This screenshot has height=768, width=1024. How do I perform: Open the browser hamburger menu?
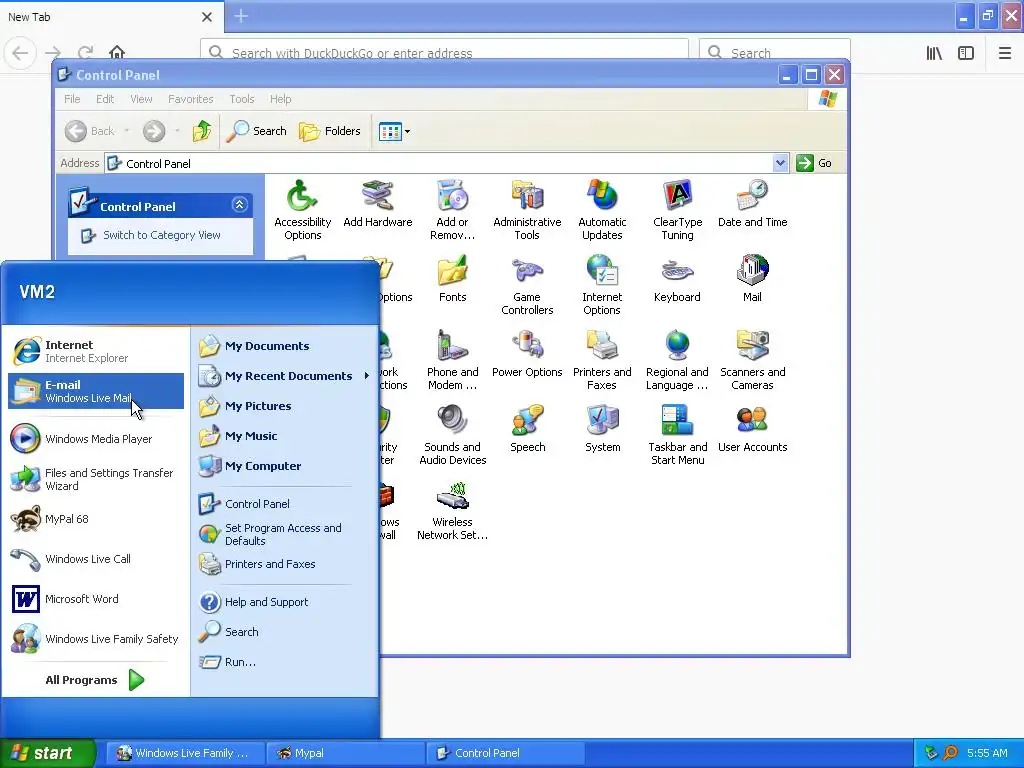click(x=1004, y=53)
